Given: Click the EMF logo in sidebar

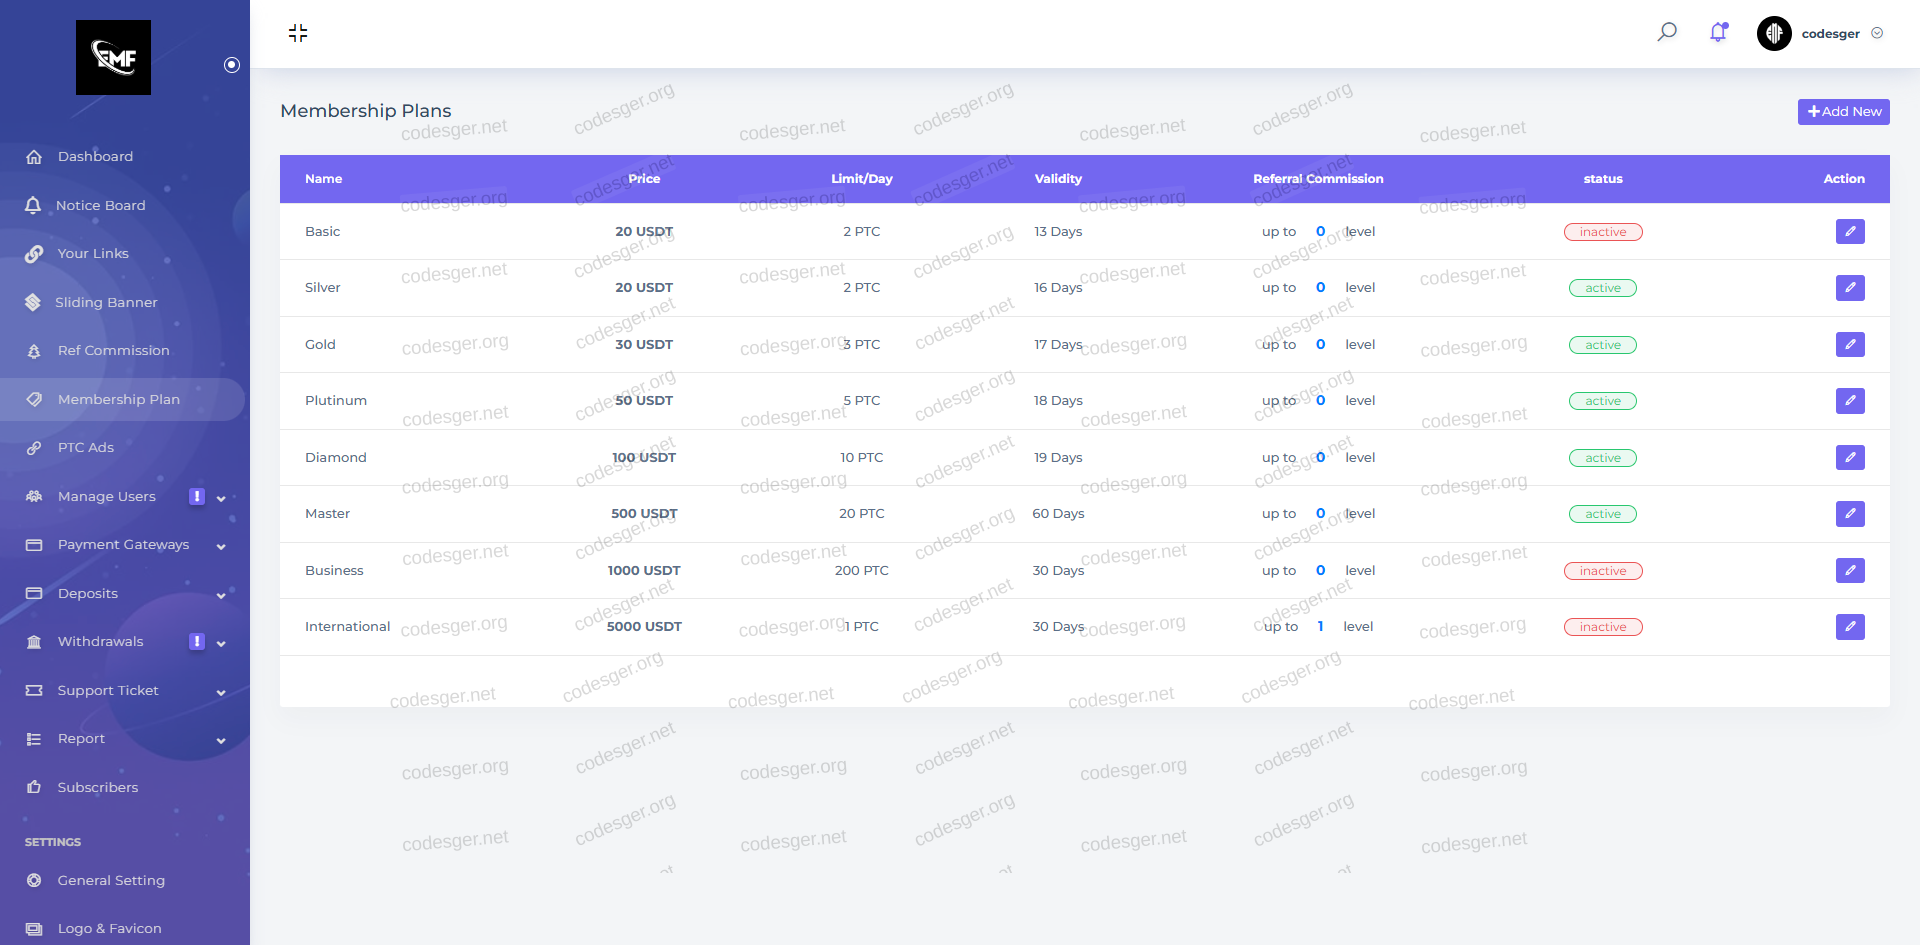Looking at the screenshot, I should [x=114, y=58].
